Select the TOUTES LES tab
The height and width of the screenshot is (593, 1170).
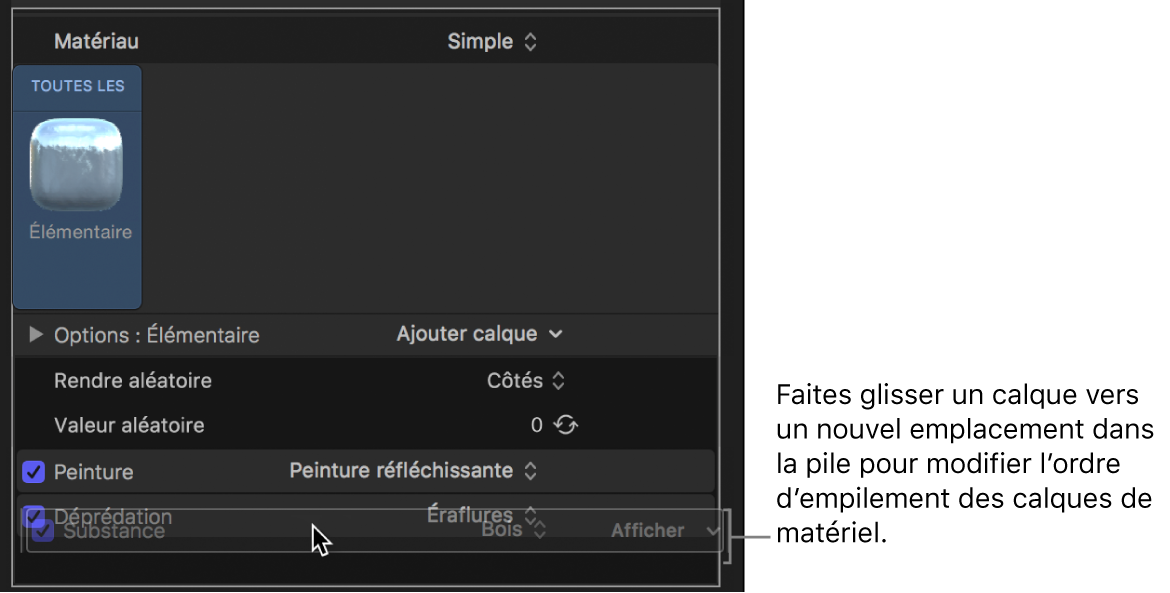coord(77,88)
